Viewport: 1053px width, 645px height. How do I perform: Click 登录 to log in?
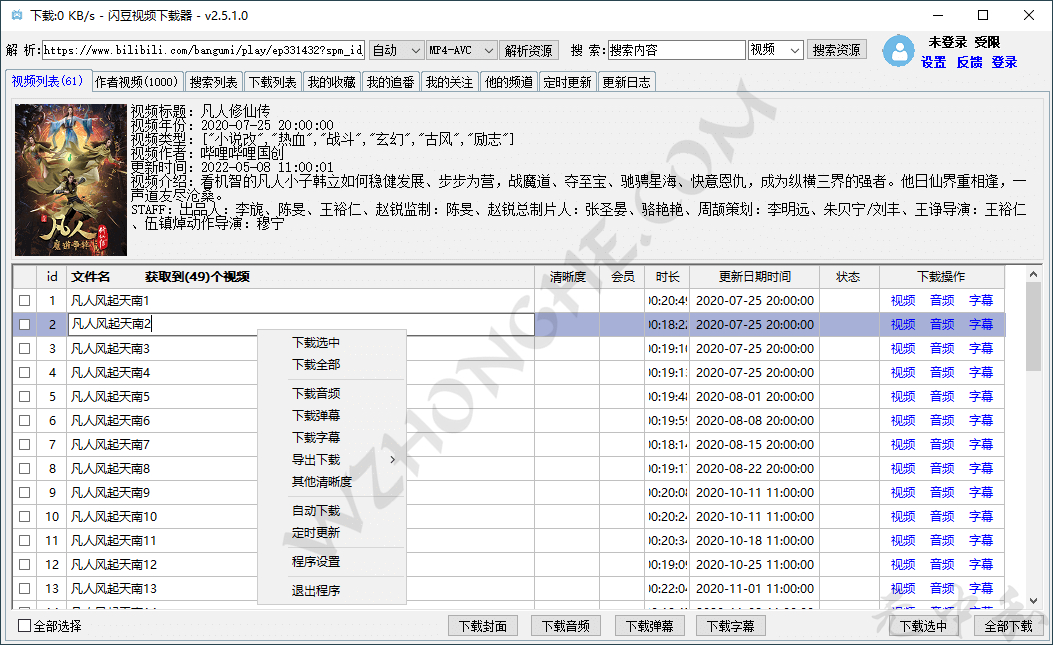pos(1003,62)
